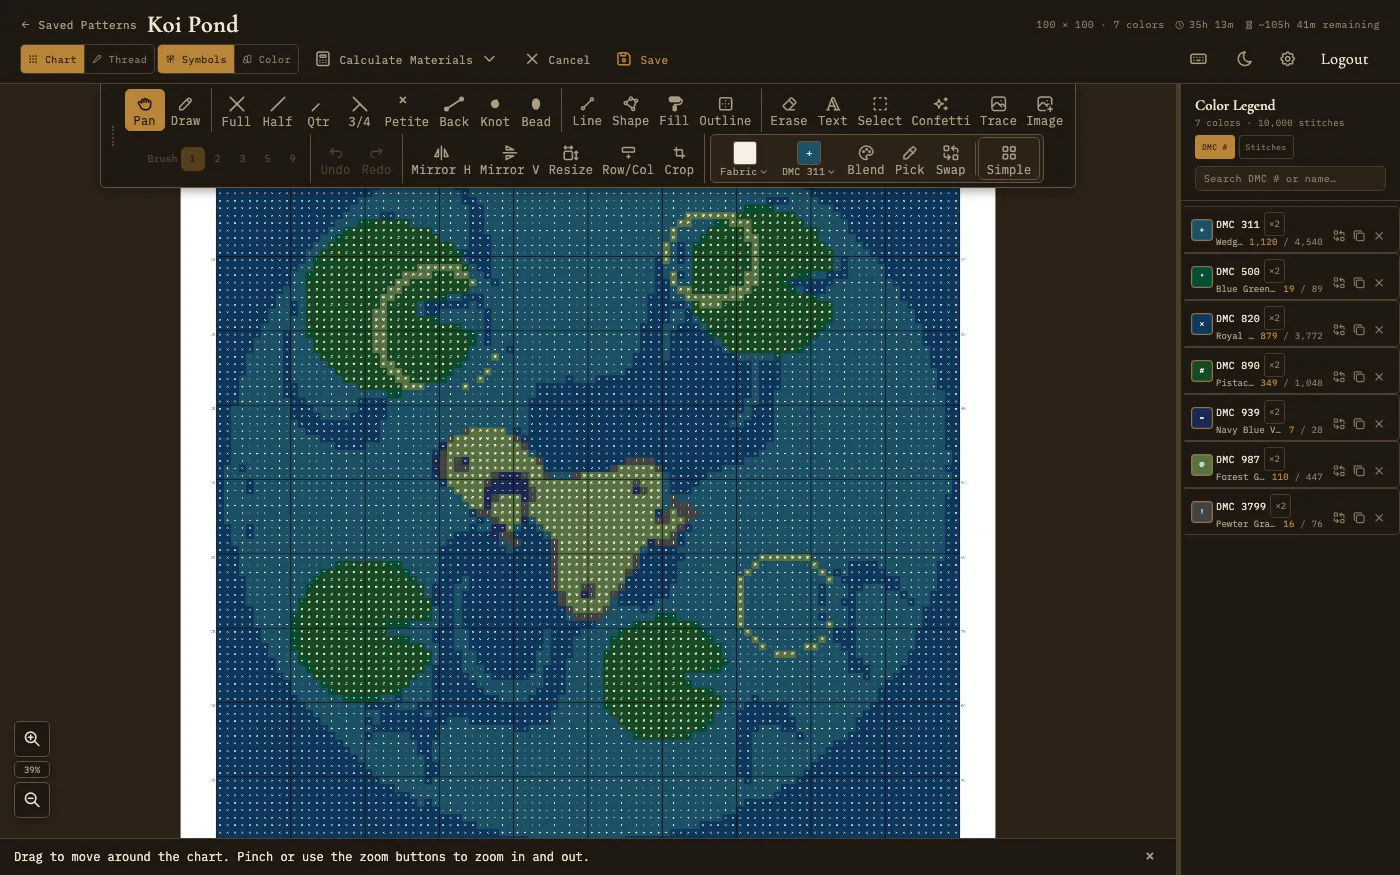Open settings gear in header
Viewport: 1400px width, 875px height.
(x=1288, y=59)
